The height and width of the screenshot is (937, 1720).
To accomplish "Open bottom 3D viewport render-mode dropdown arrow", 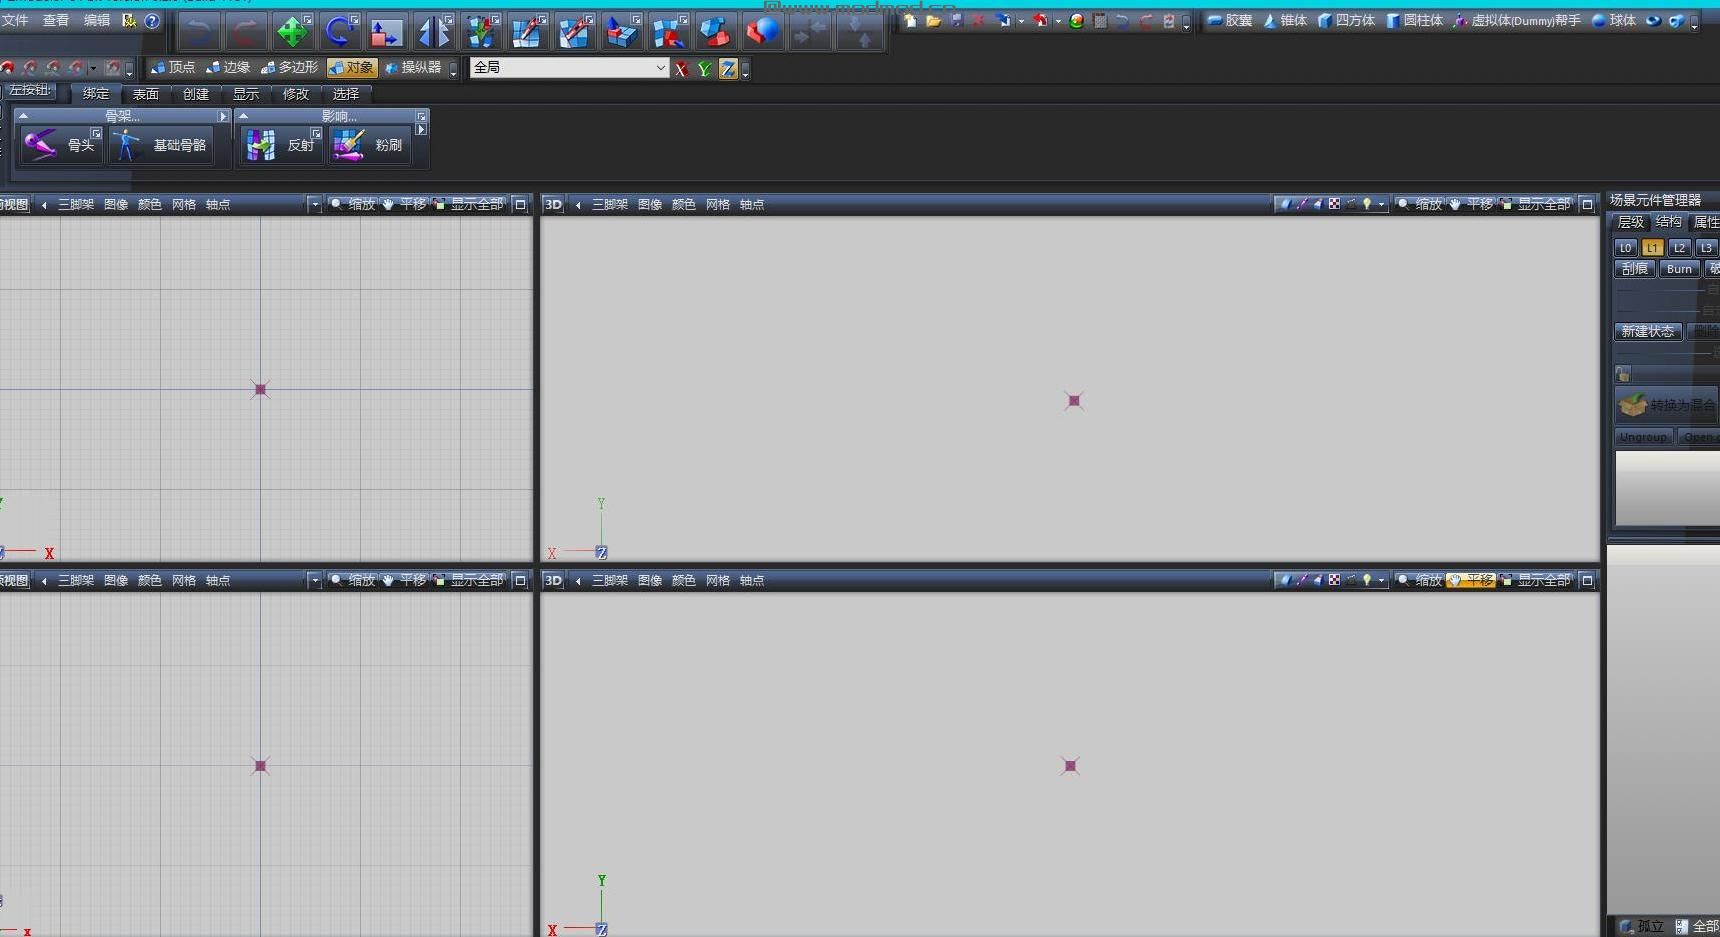I will pyautogui.click(x=1382, y=580).
